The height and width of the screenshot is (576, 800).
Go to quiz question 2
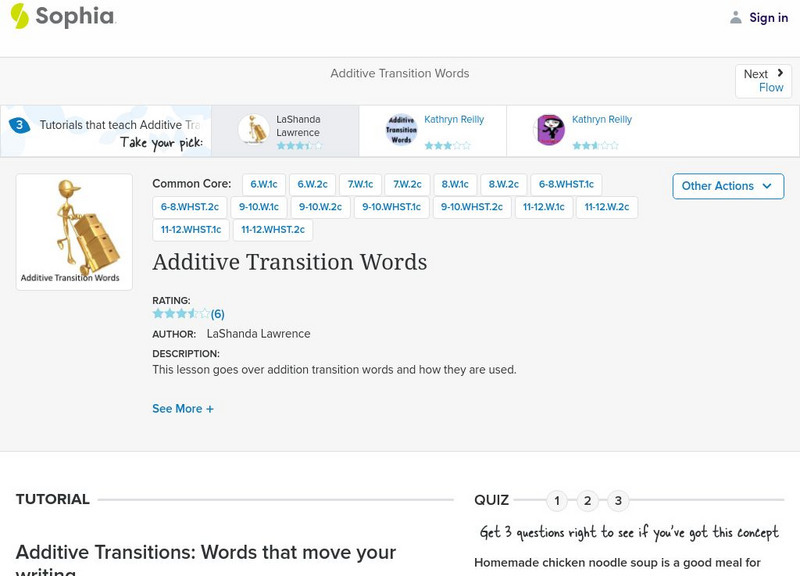tap(587, 500)
